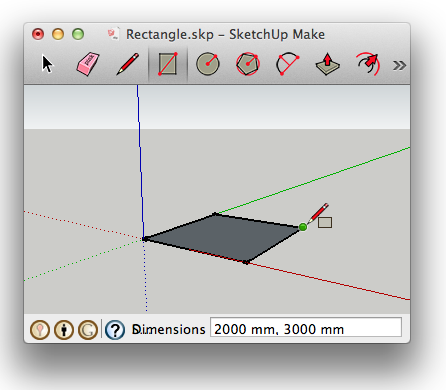
Task: Click the dark gray rectangle face
Action: [223, 237]
